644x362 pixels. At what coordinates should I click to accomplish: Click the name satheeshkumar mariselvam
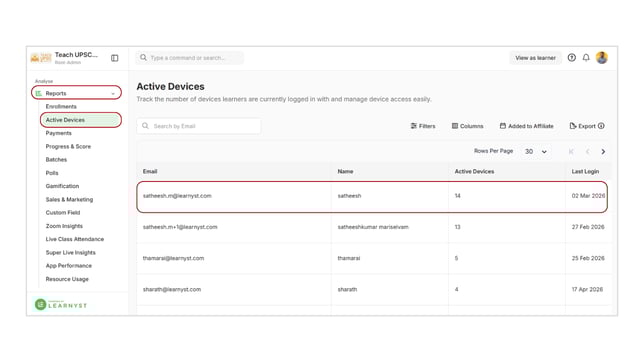tap(373, 227)
